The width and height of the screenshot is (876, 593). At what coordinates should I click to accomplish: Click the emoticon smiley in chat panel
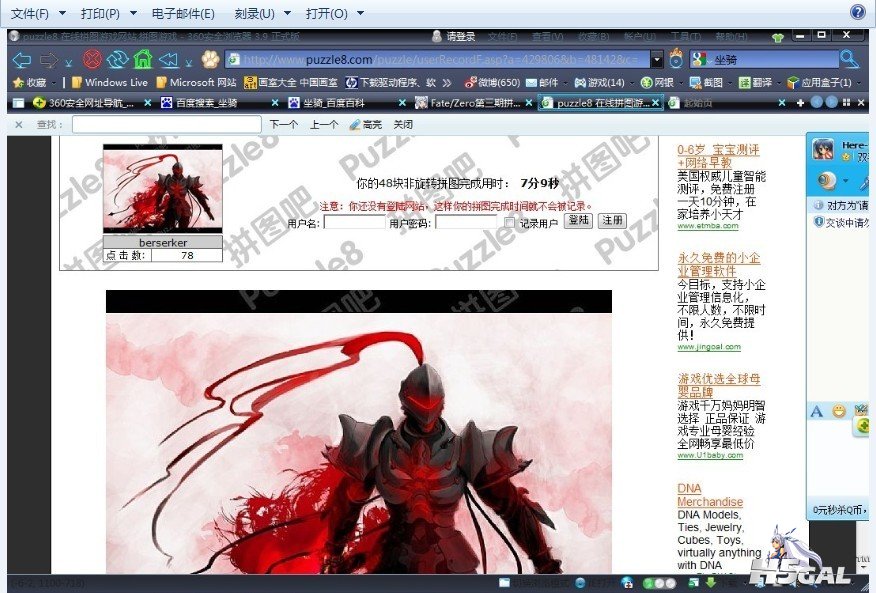pos(839,411)
